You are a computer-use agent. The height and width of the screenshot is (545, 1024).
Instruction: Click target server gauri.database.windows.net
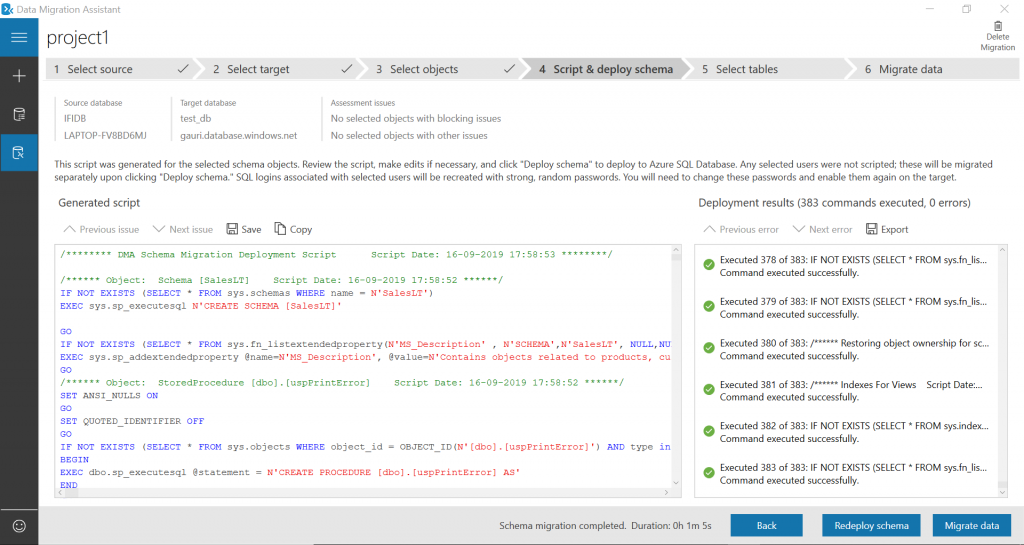[238, 135]
